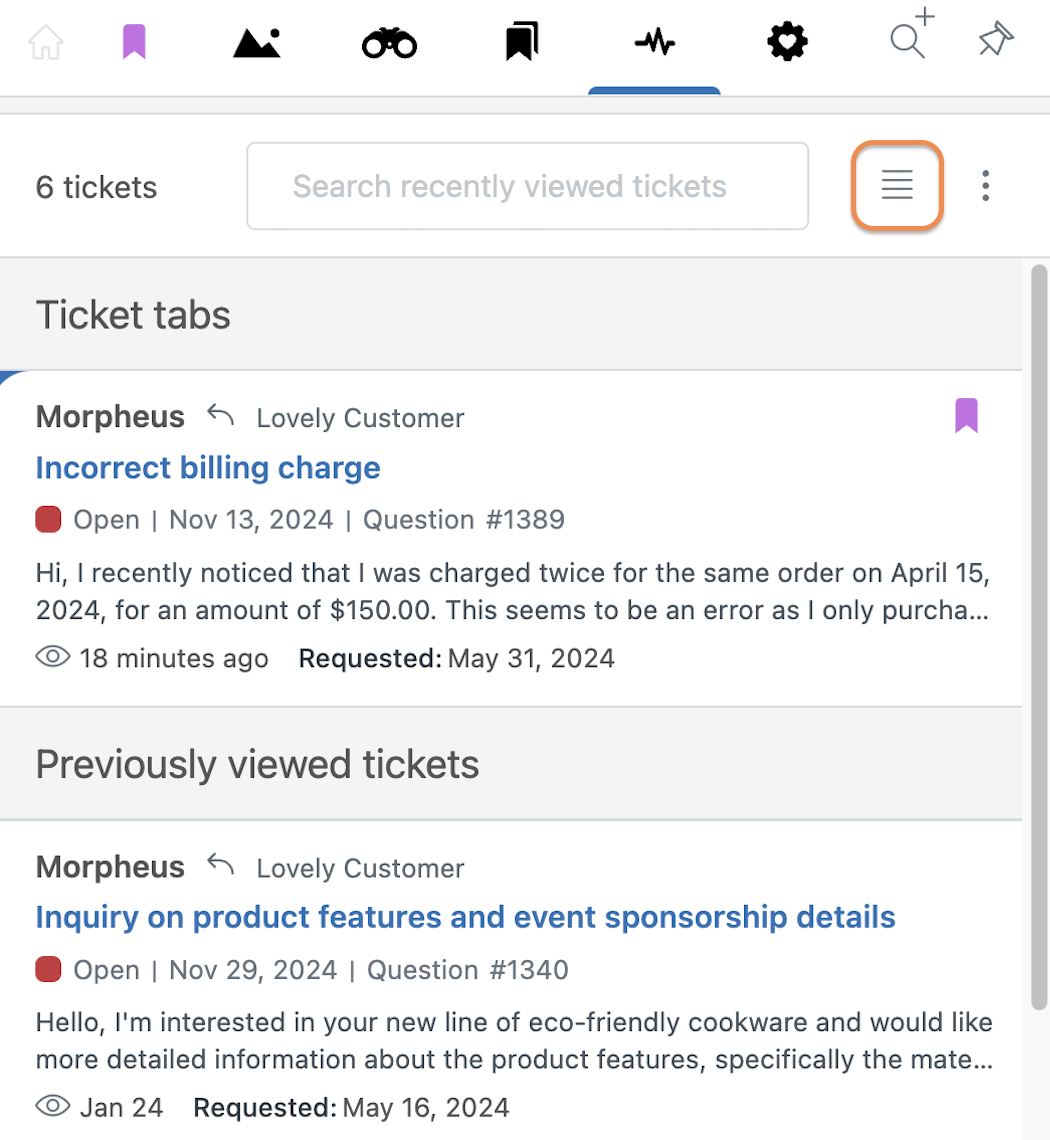Toggle the list view hamburger button

897,185
